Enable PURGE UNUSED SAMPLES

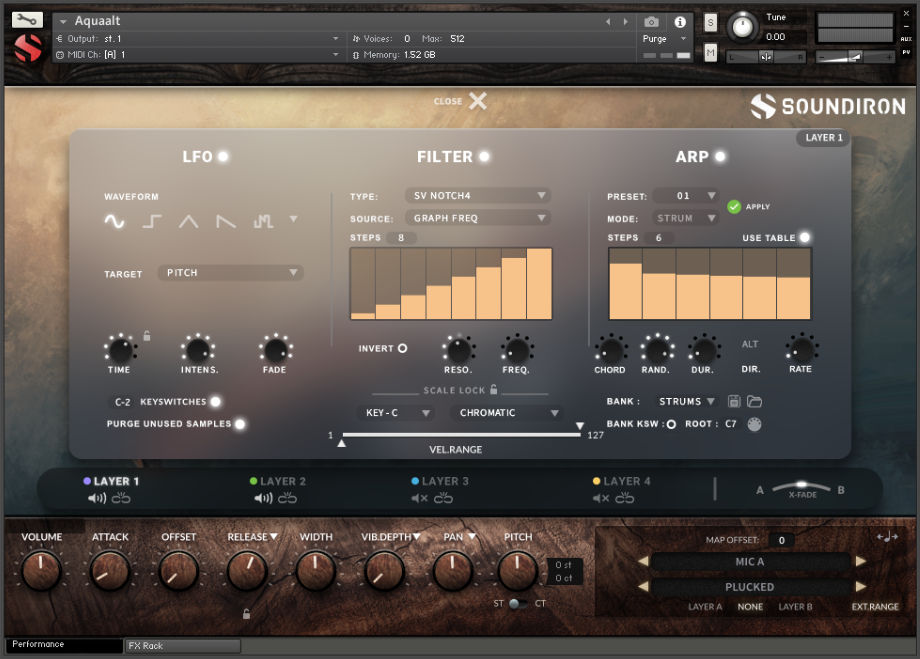tap(238, 426)
